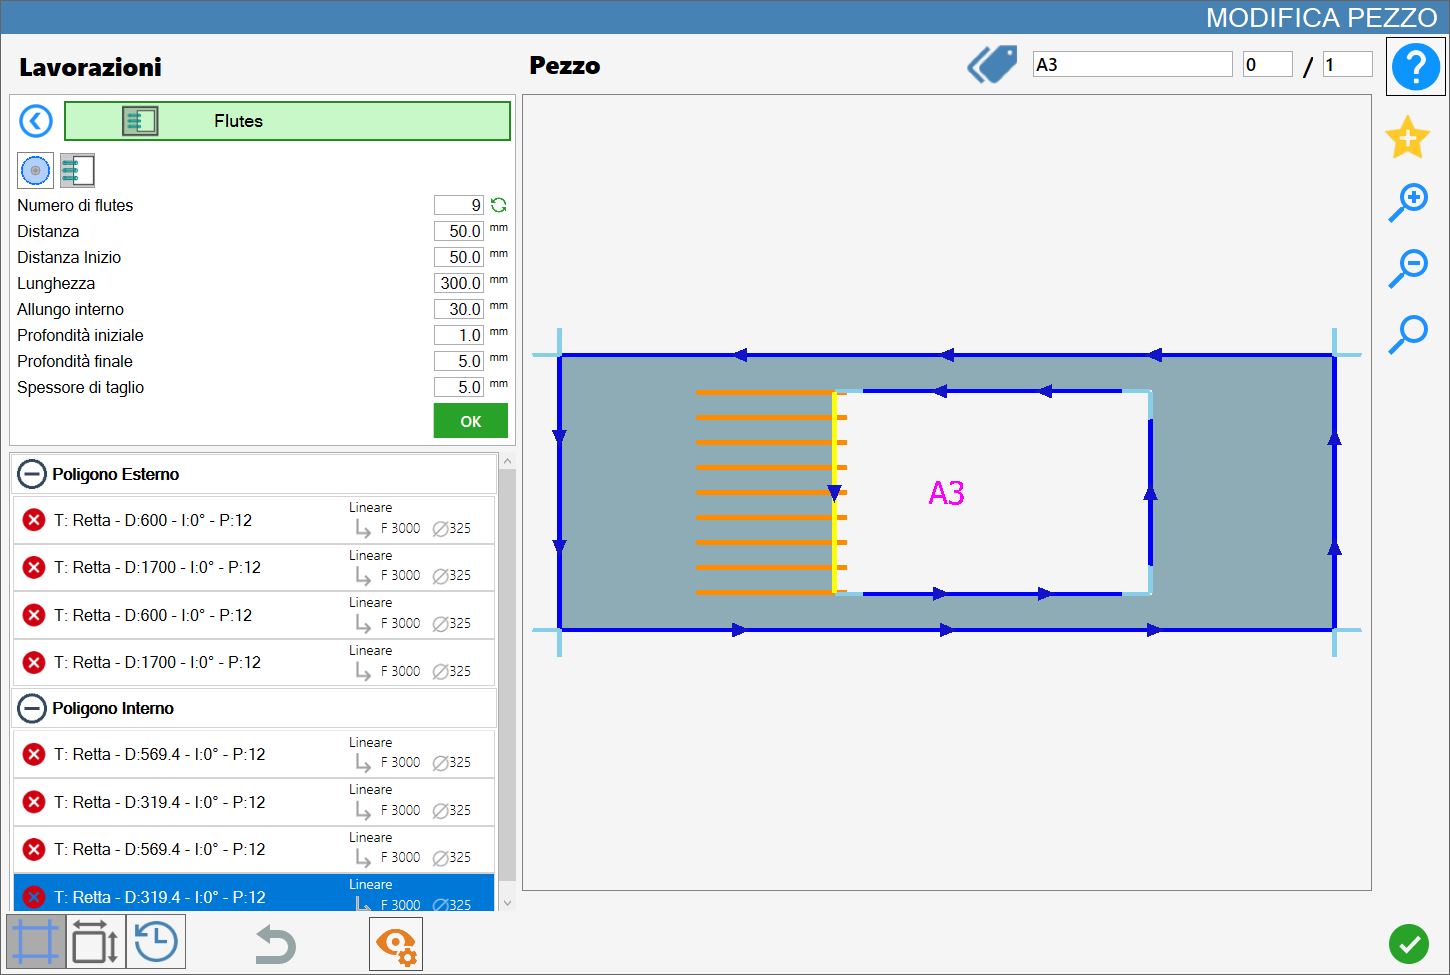Select the Flutes header tab
Image resolution: width=1450 pixels, height=975 pixels.
[x=287, y=121]
